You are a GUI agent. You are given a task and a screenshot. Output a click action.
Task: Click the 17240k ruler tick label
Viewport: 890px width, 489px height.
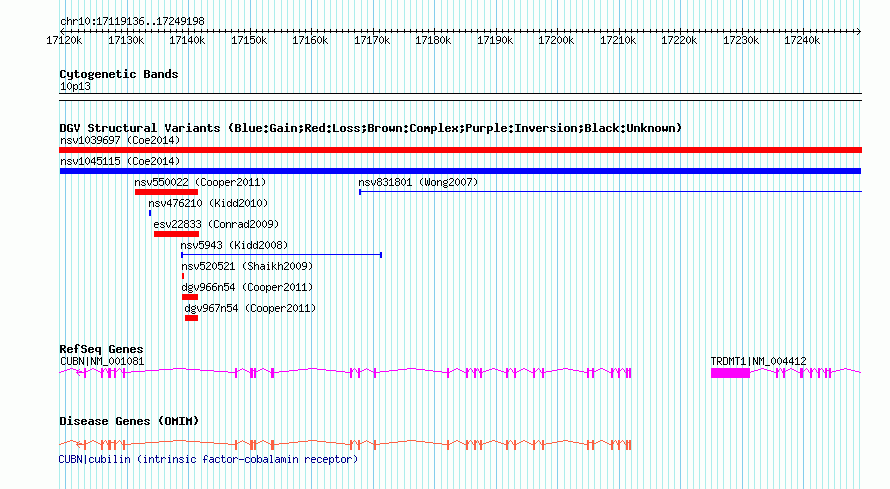click(802, 40)
